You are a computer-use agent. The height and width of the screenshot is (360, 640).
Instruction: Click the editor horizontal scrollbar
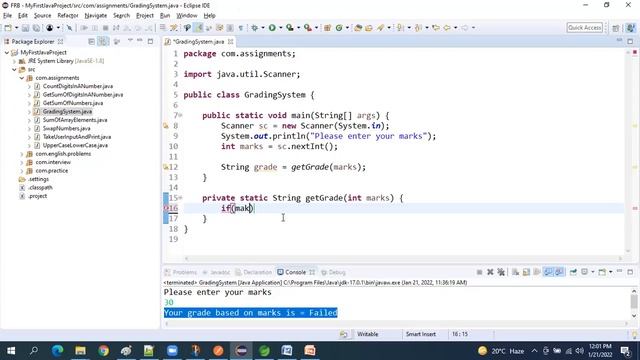[403, 258]
